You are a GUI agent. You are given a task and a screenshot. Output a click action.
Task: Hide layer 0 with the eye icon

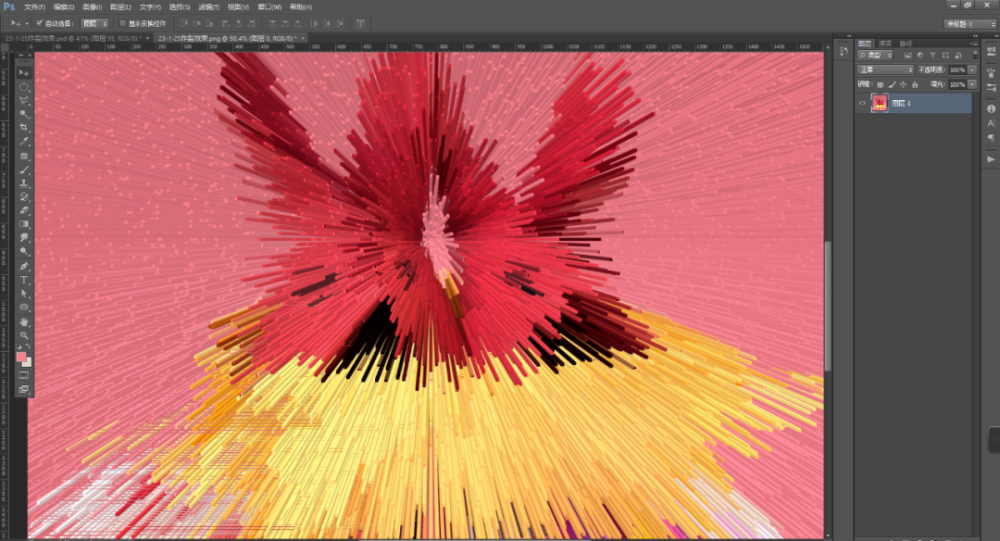coord(862,103)
